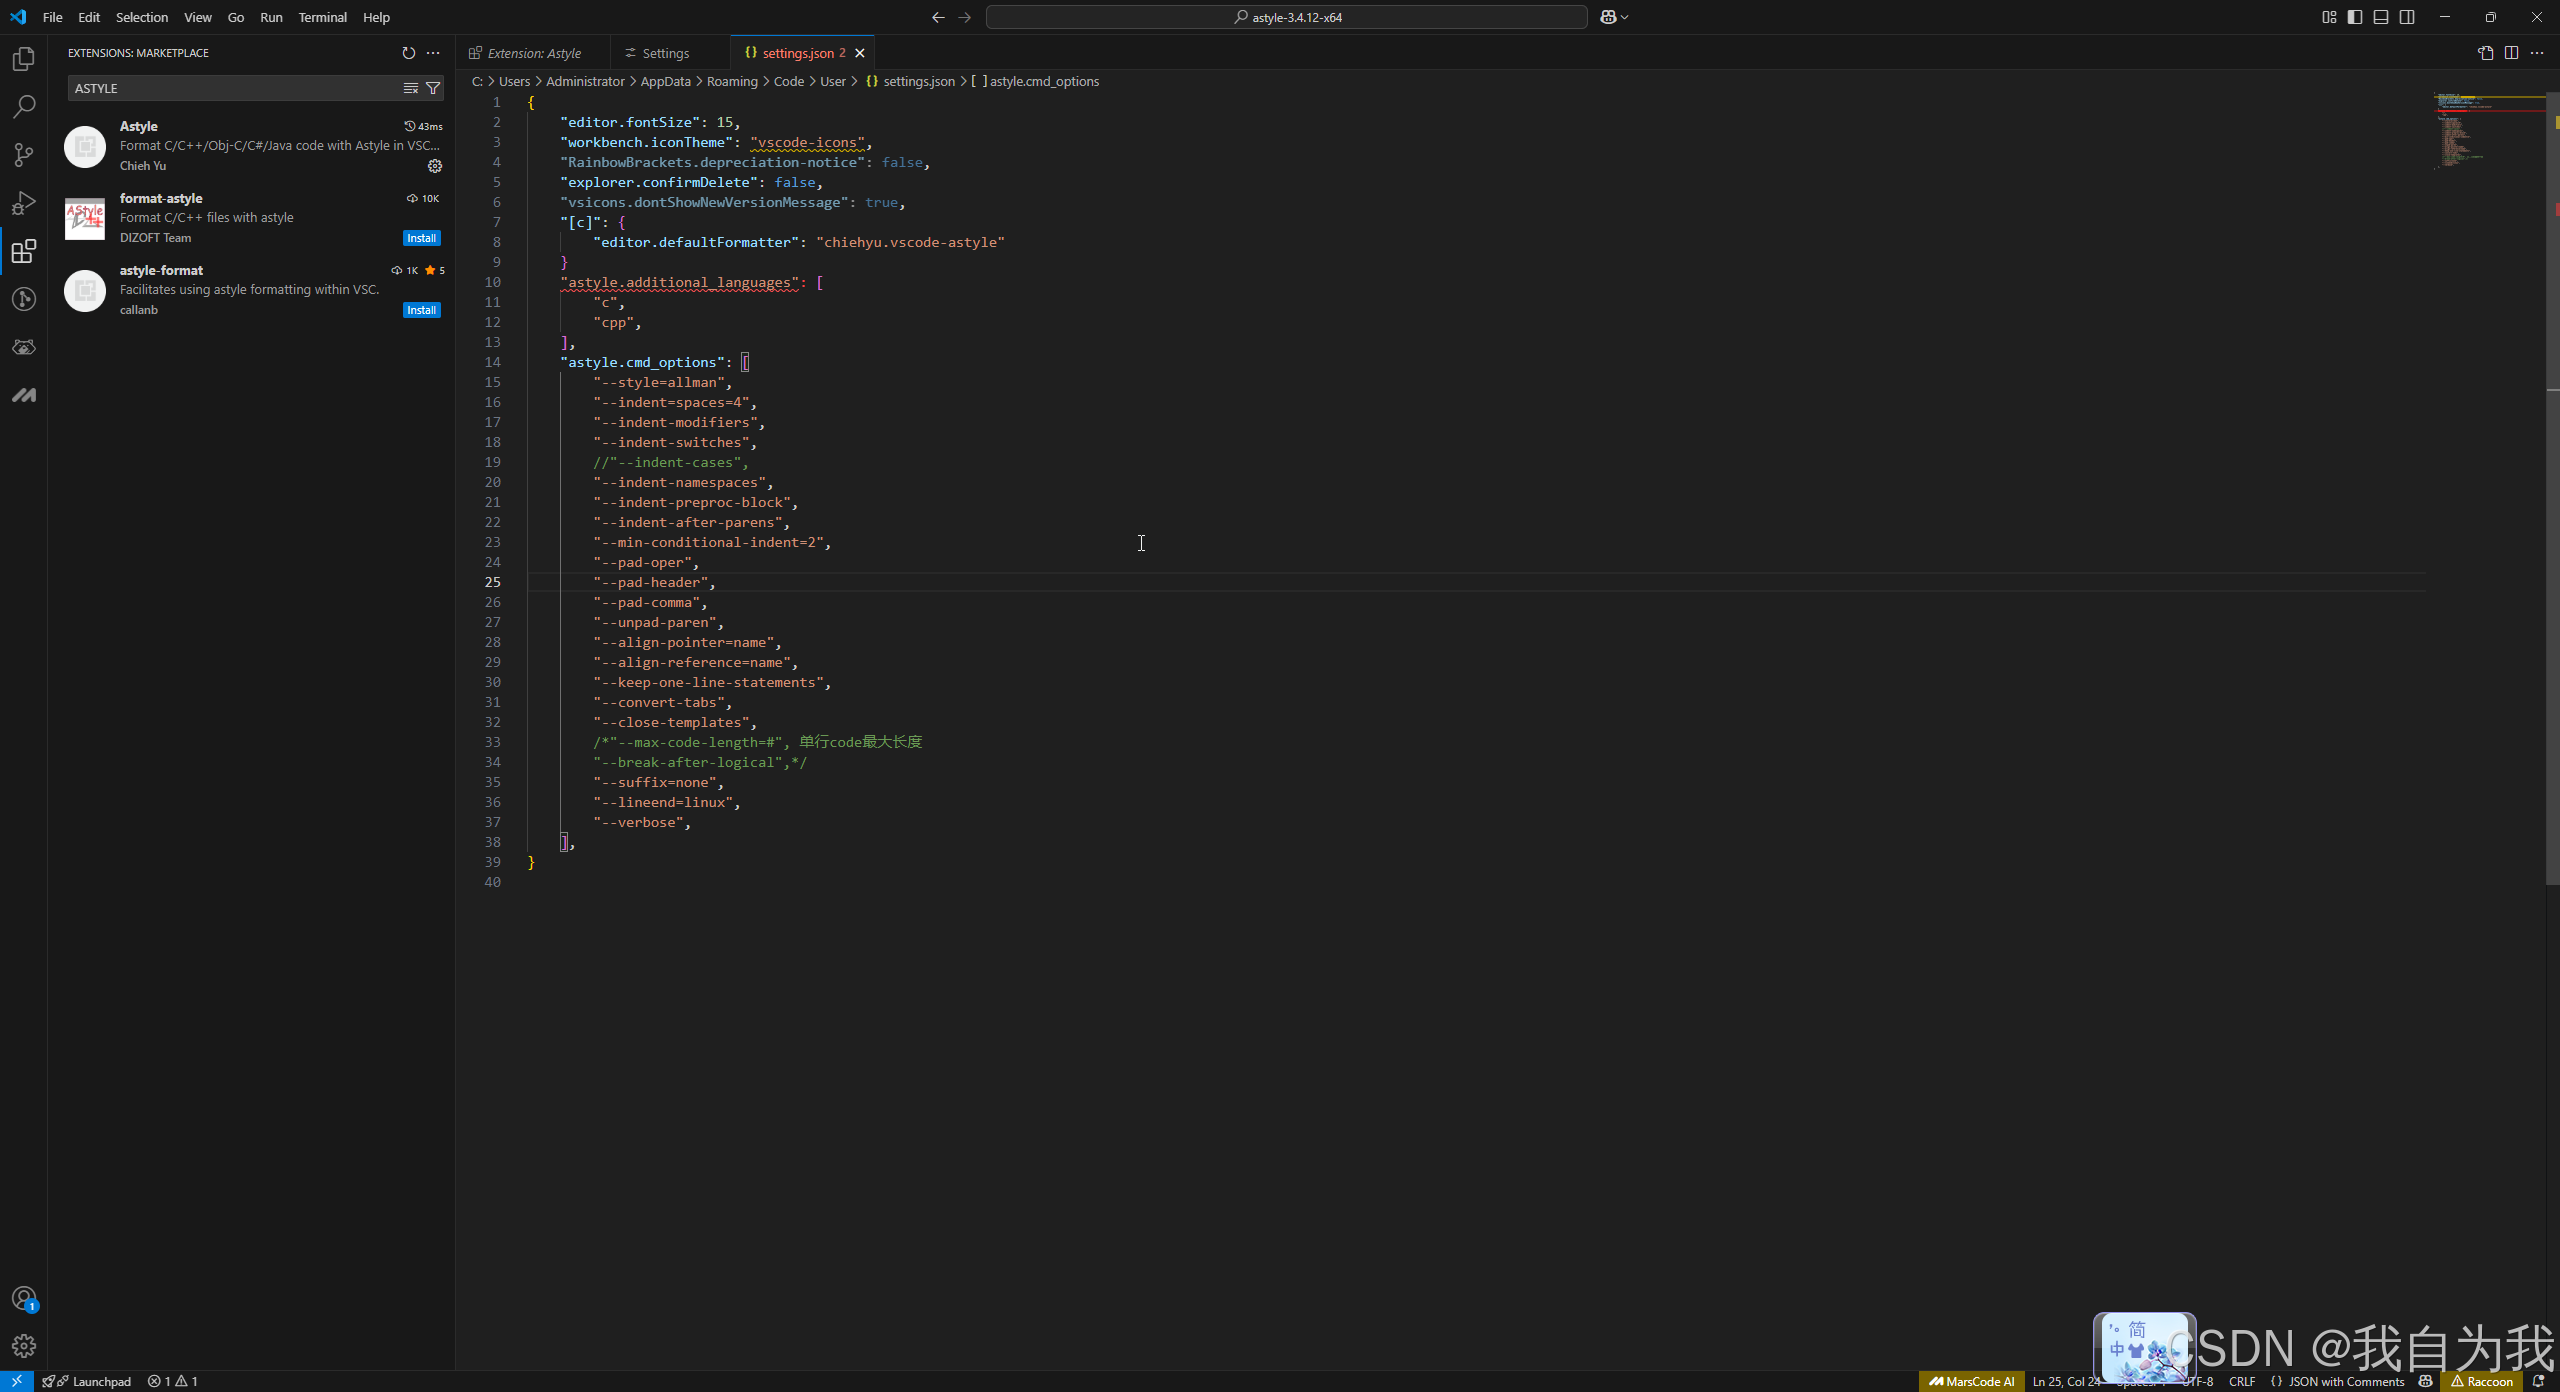Click the Remote window indicator in status bar

15,1381
